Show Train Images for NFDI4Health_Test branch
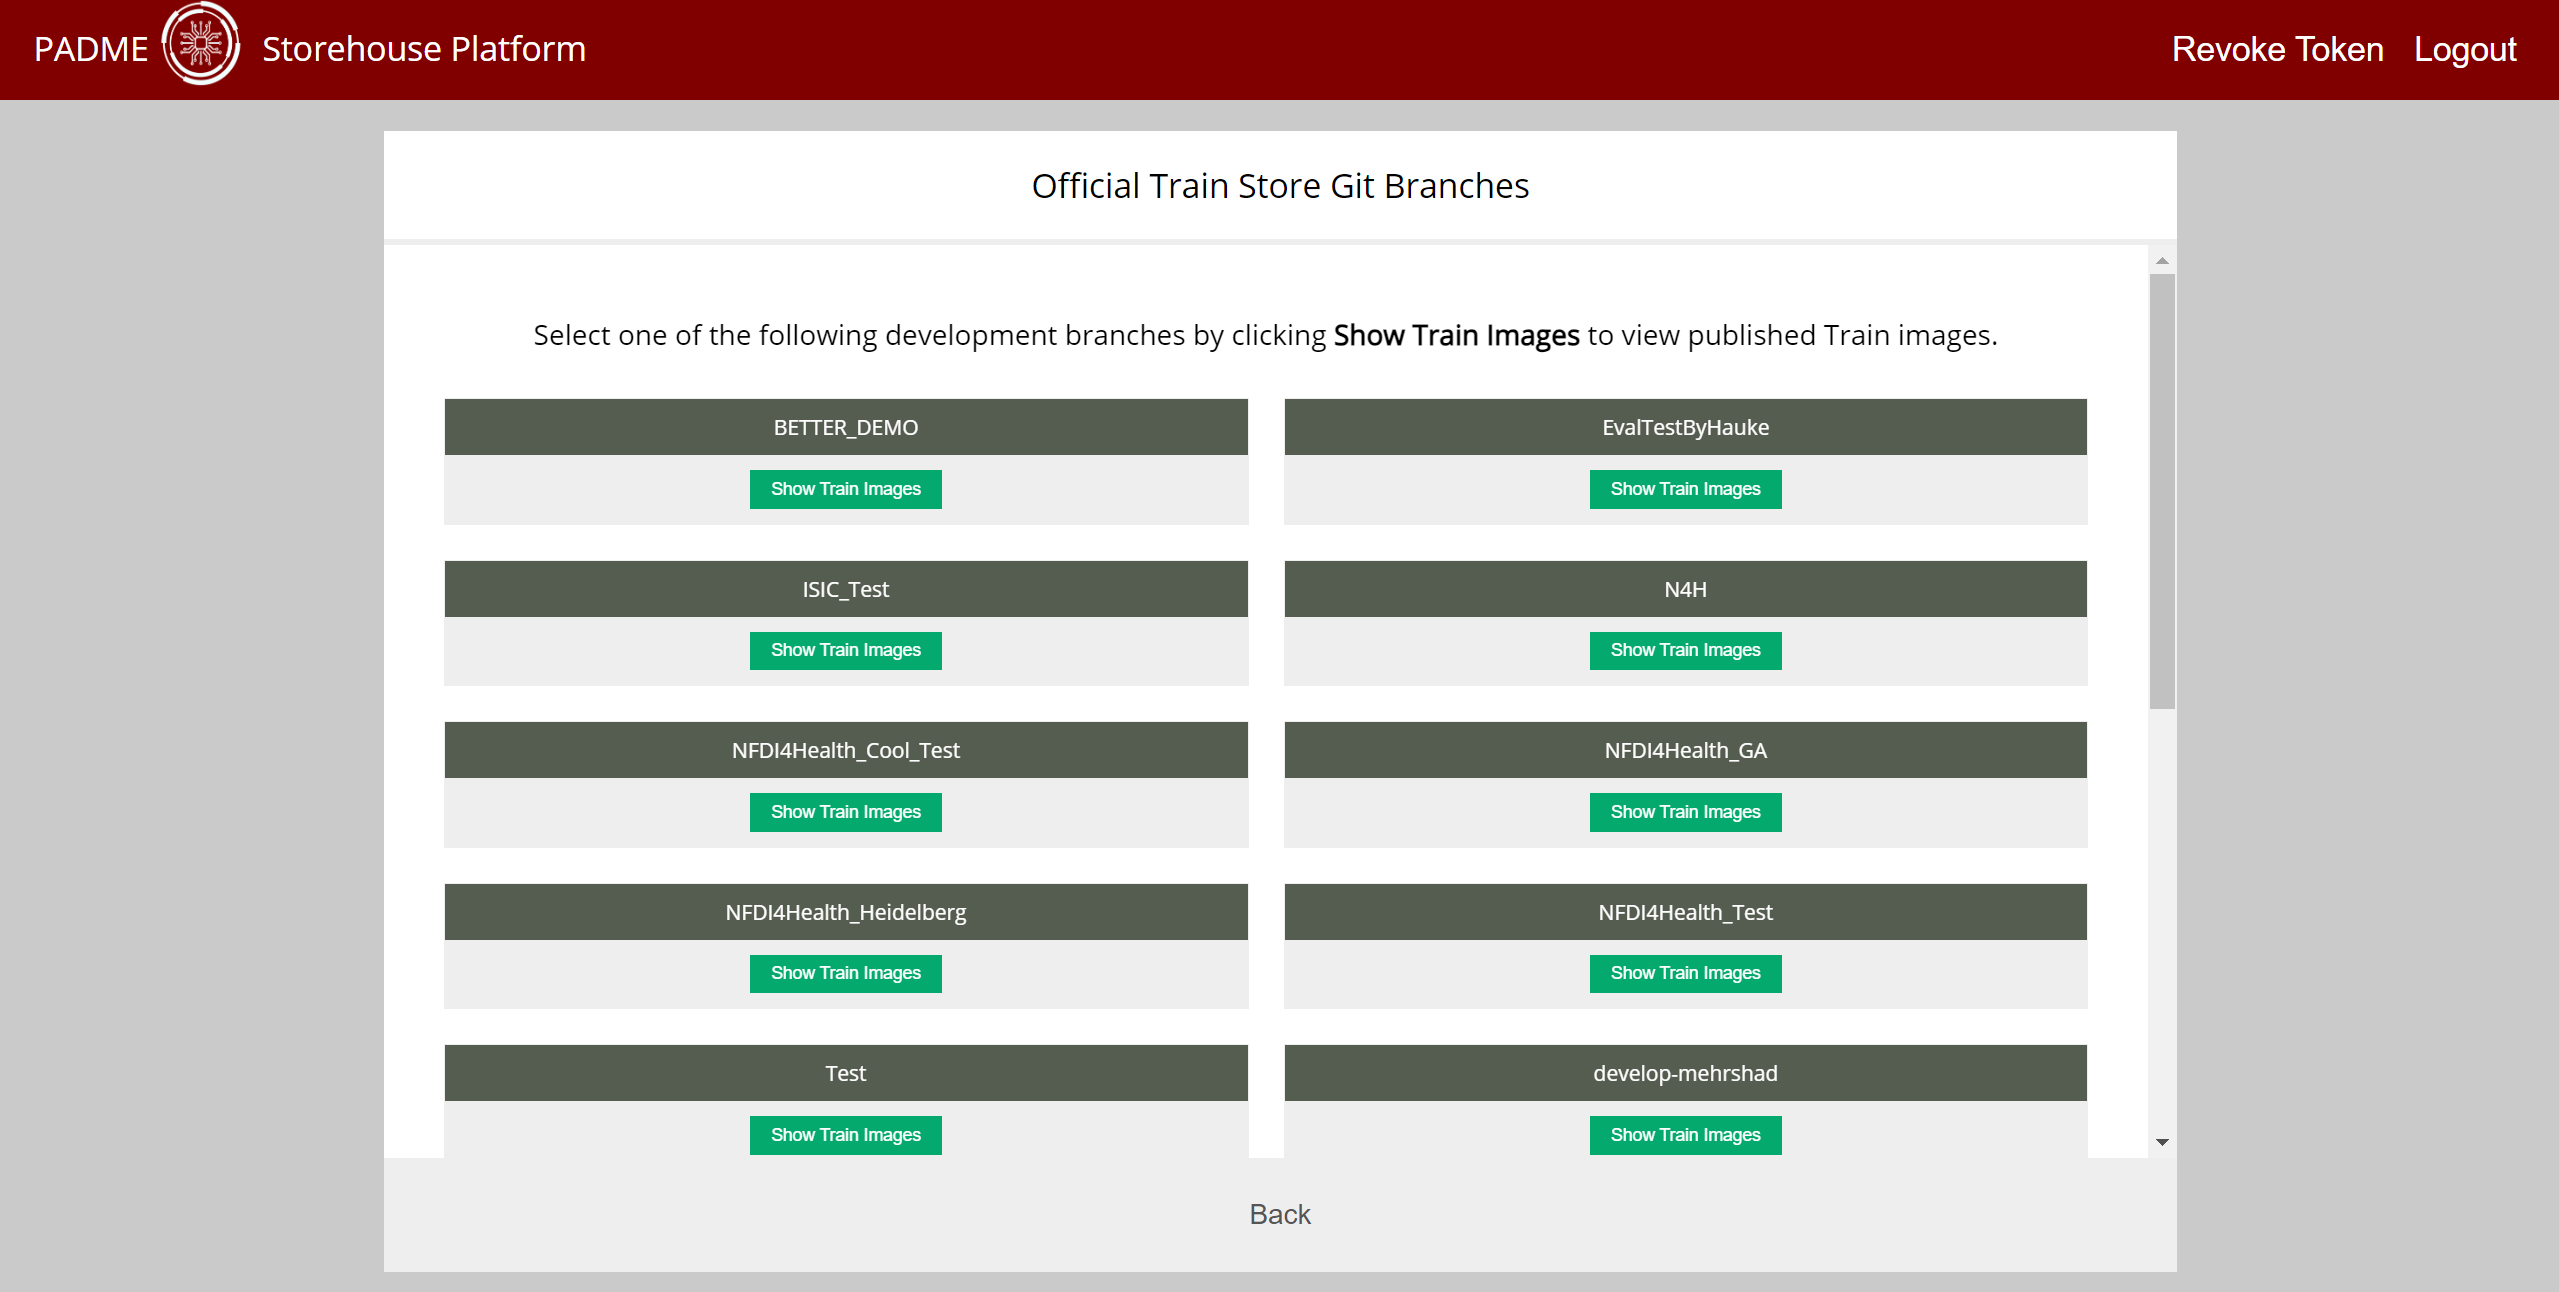The image size is (2559, 1292). pos(1685,973)
